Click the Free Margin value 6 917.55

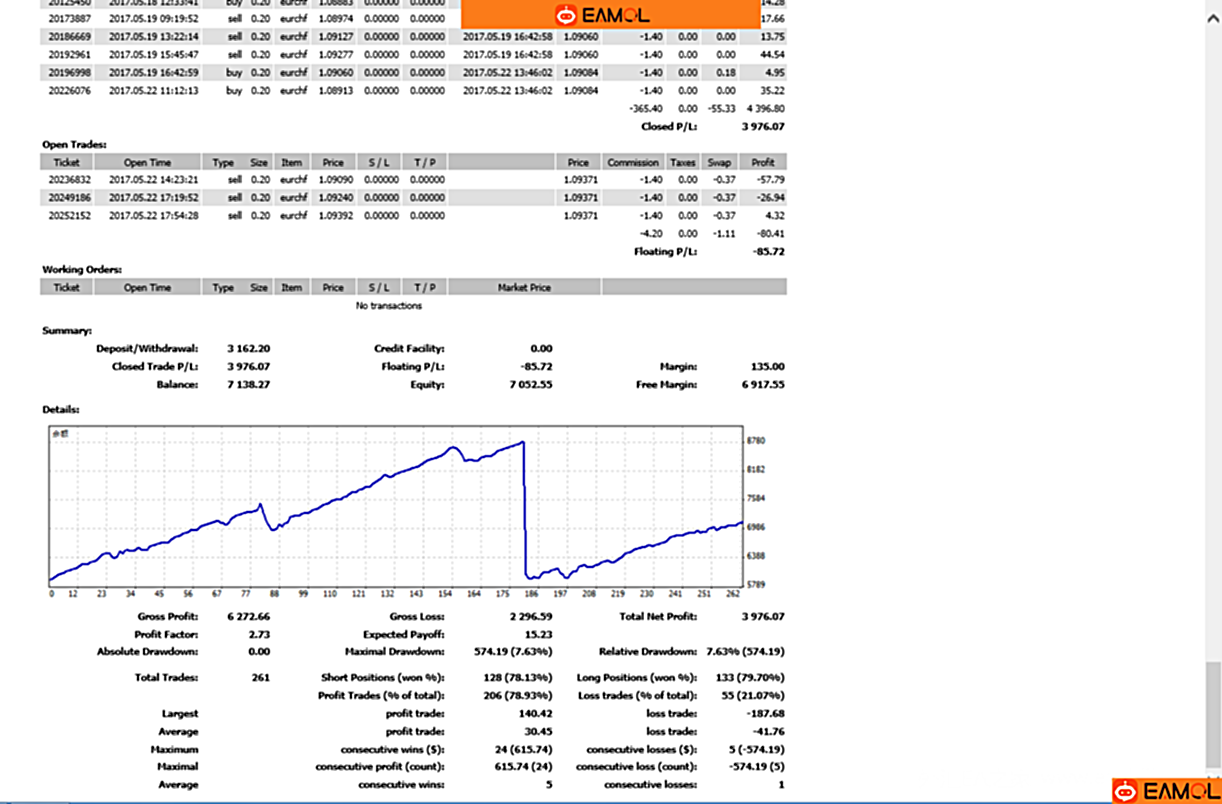click(x=763, y=384)
